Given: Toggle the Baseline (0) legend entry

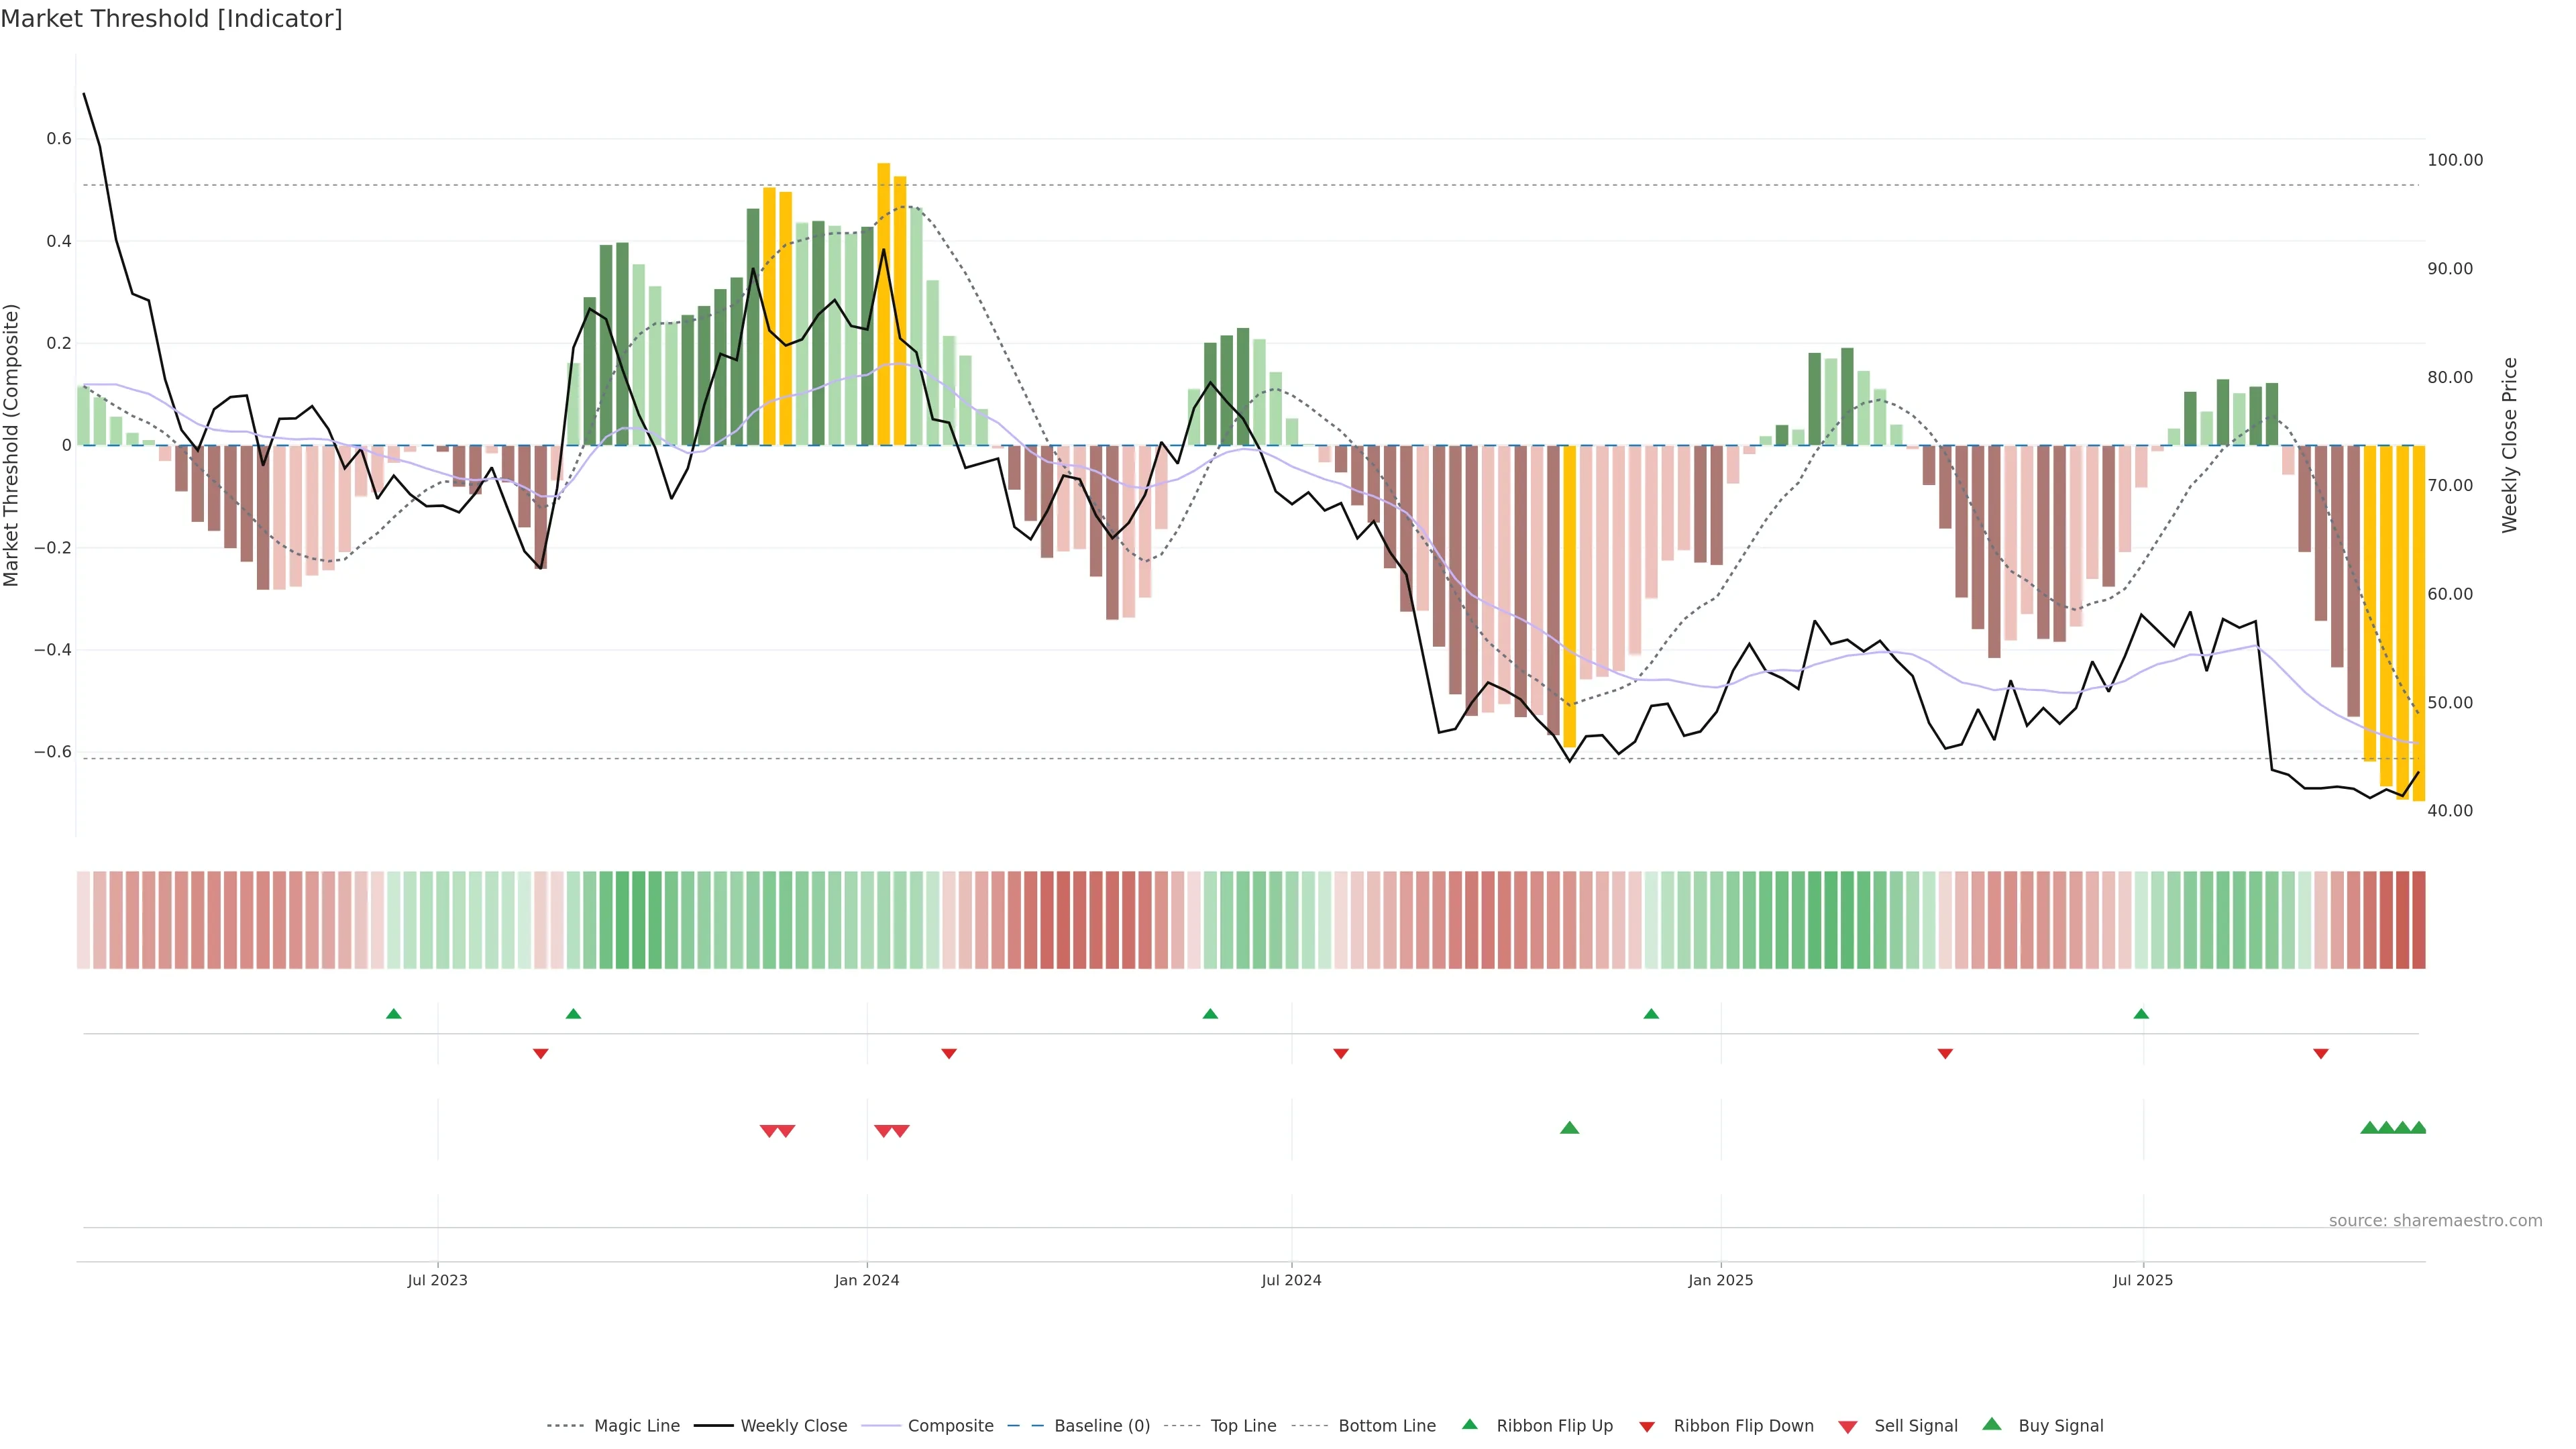Looking at the screenshot, I should (1102, 1426).
